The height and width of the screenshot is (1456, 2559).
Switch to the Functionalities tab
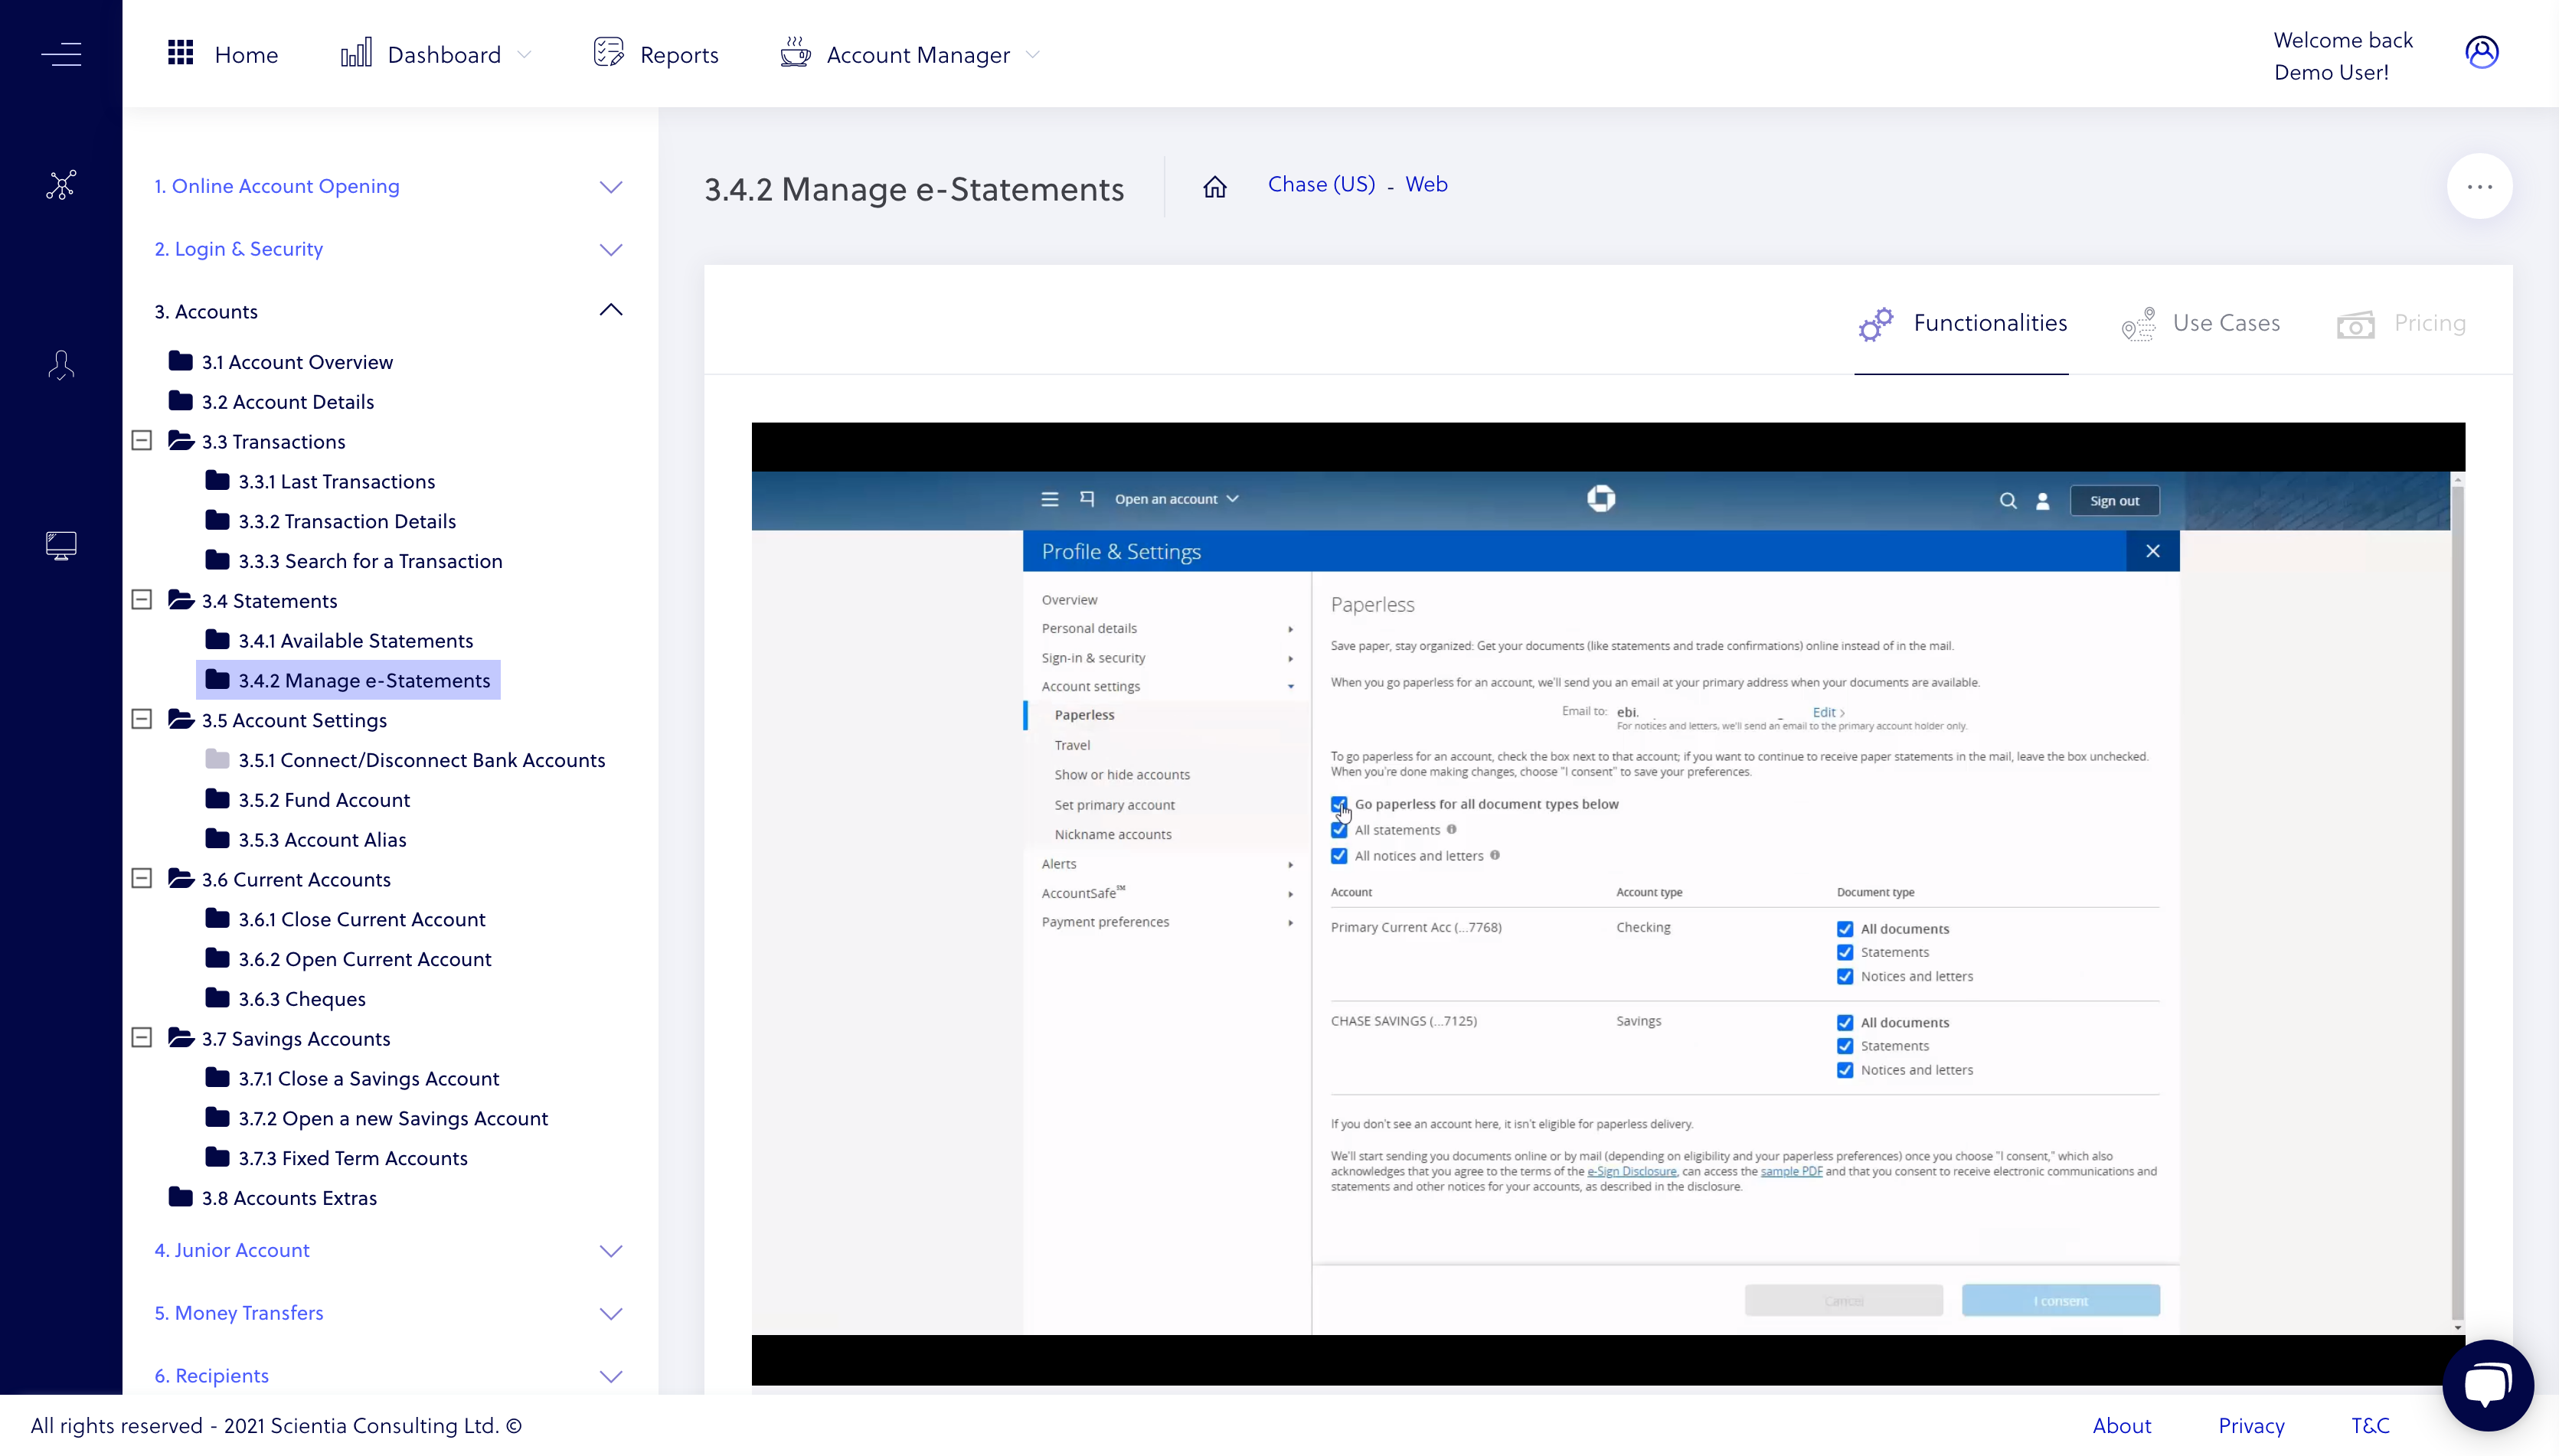point(1962,324)
